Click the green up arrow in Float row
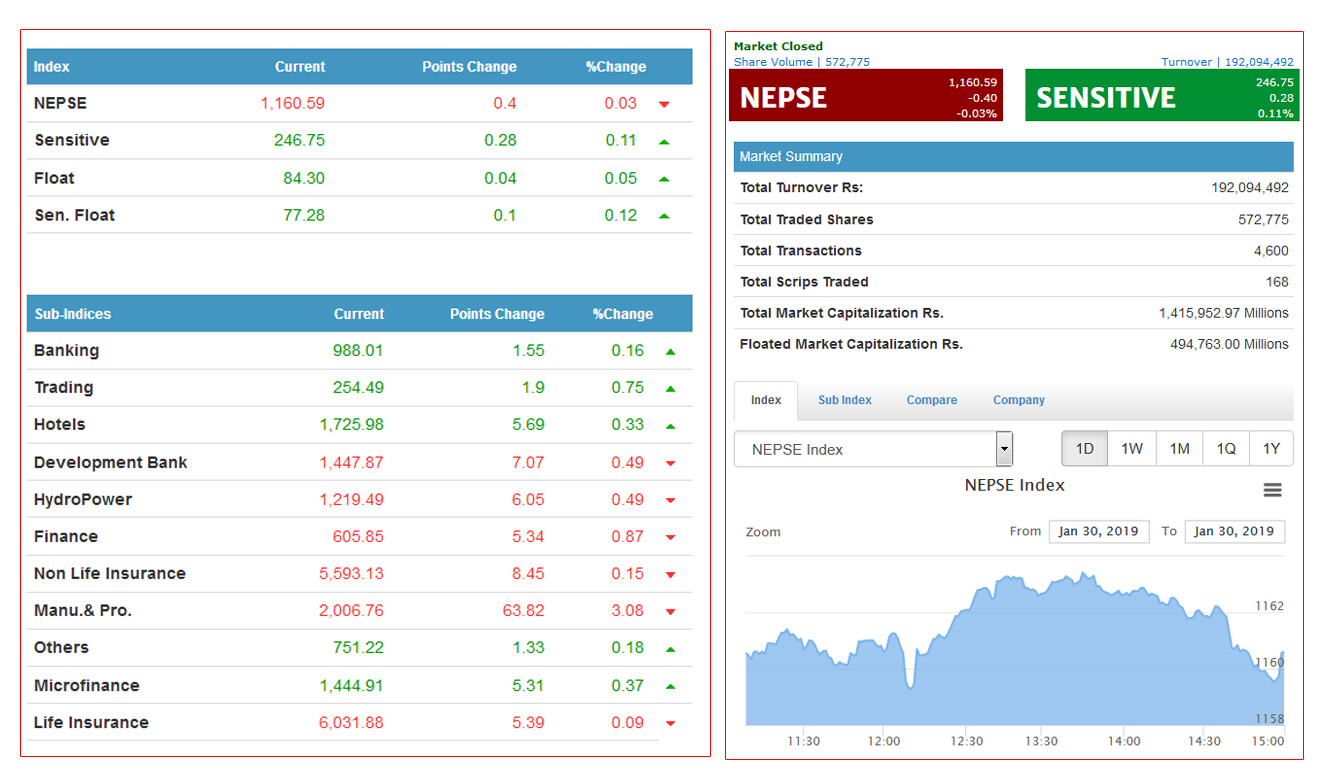Viewport: 1329px width, 774px height. [664, 179]
